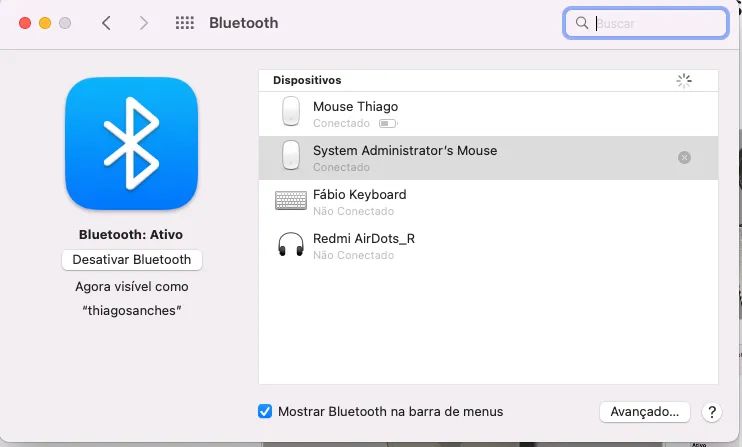The width and height of the screenshot is (742, 447).
Task: Open Avançado... options
Action: pyautogui.click(x=645, y=412)
